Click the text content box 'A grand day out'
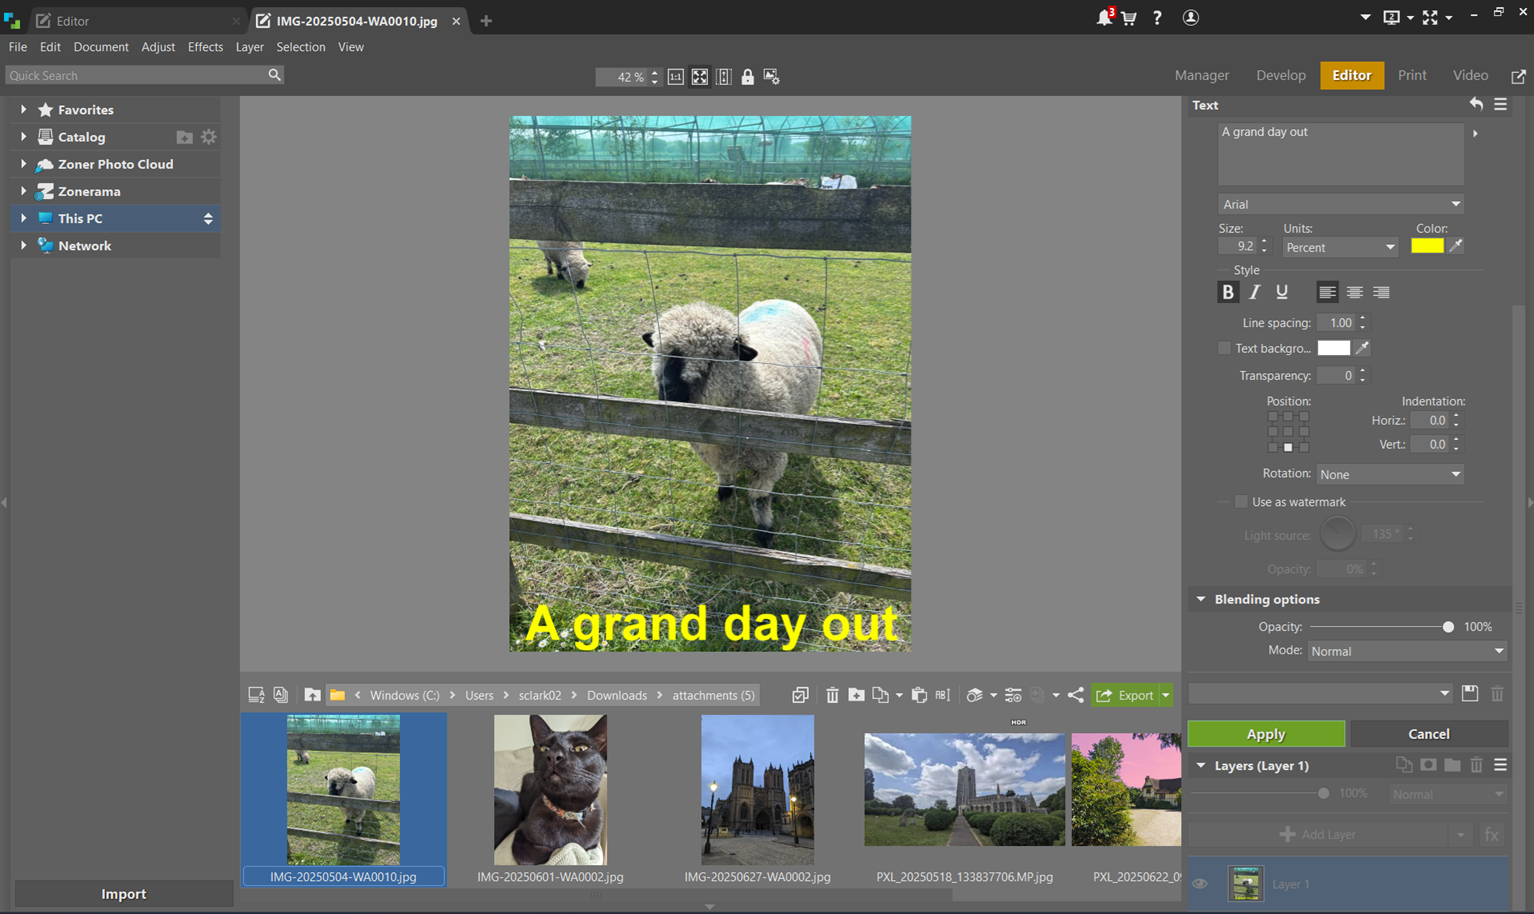The height and width of the screenshot is (914, 1534). pos(1341,154)
